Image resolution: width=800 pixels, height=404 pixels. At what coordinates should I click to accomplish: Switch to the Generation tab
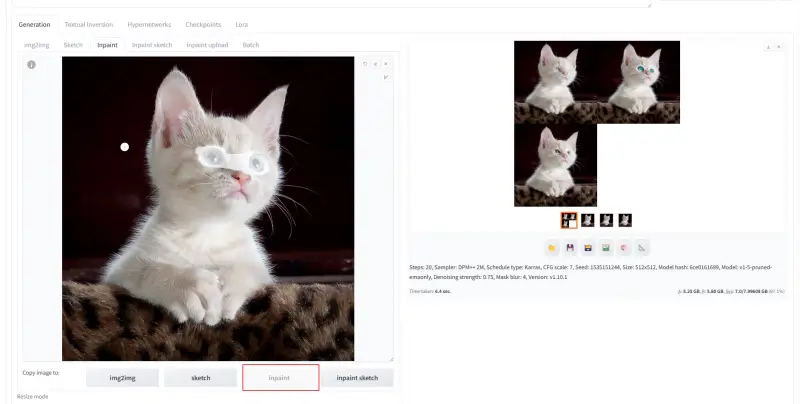point(35,24)
